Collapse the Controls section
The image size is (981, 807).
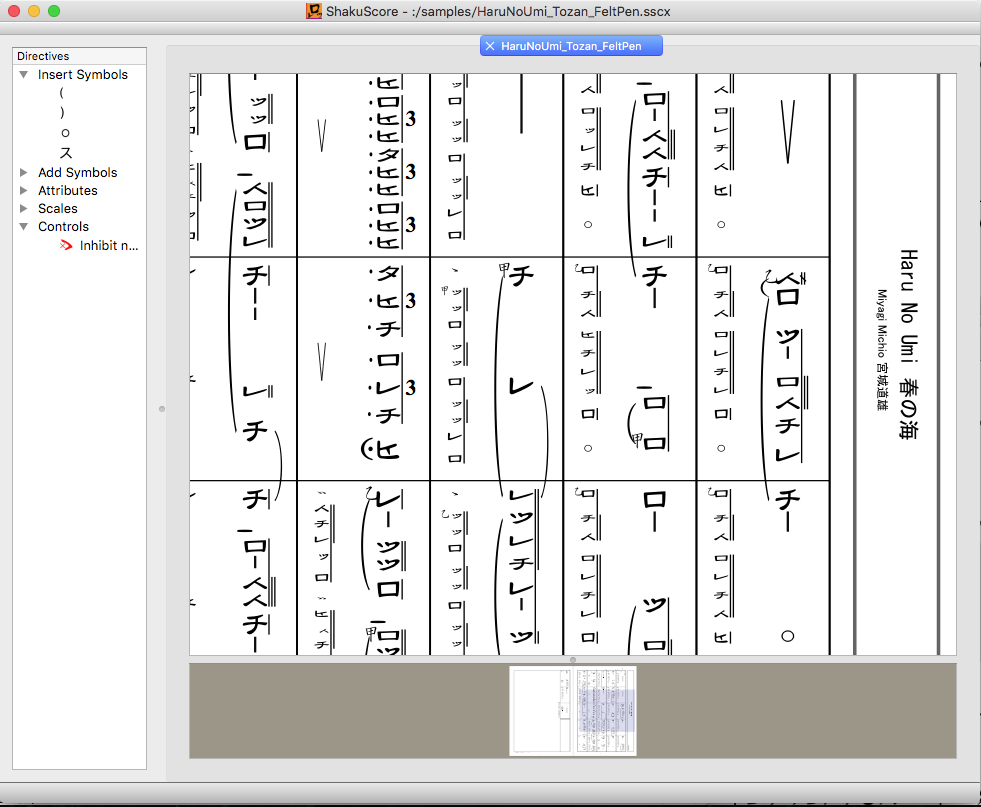tap(24, 226)
